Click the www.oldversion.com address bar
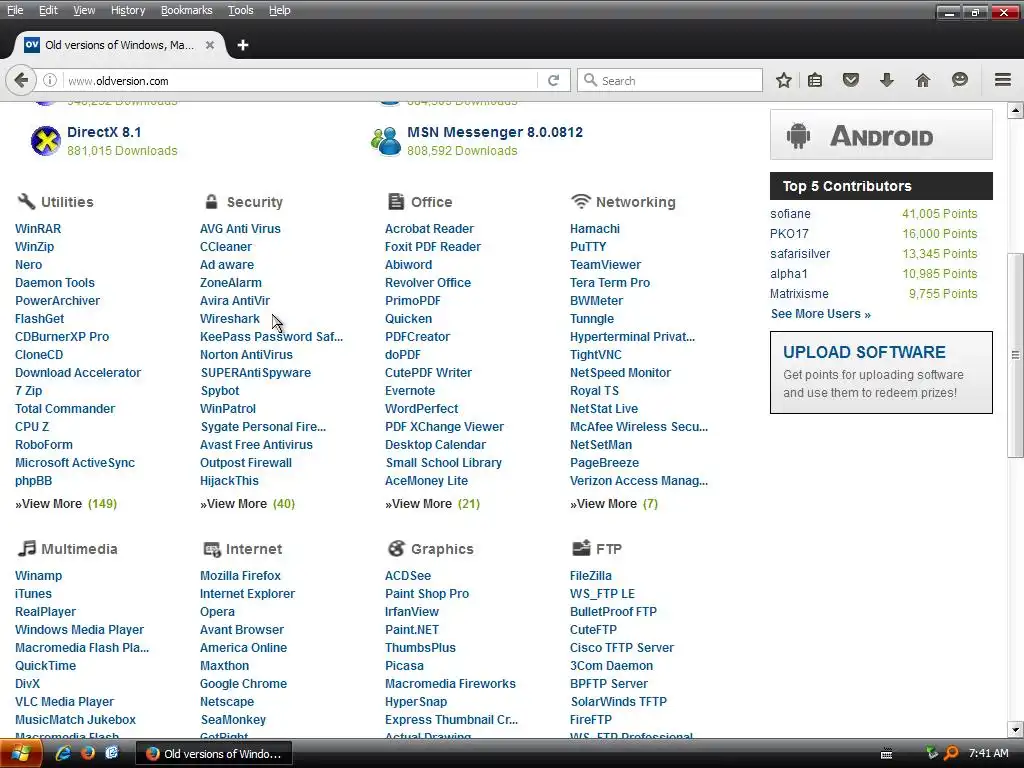The image size is (1024, 768). 300,80
